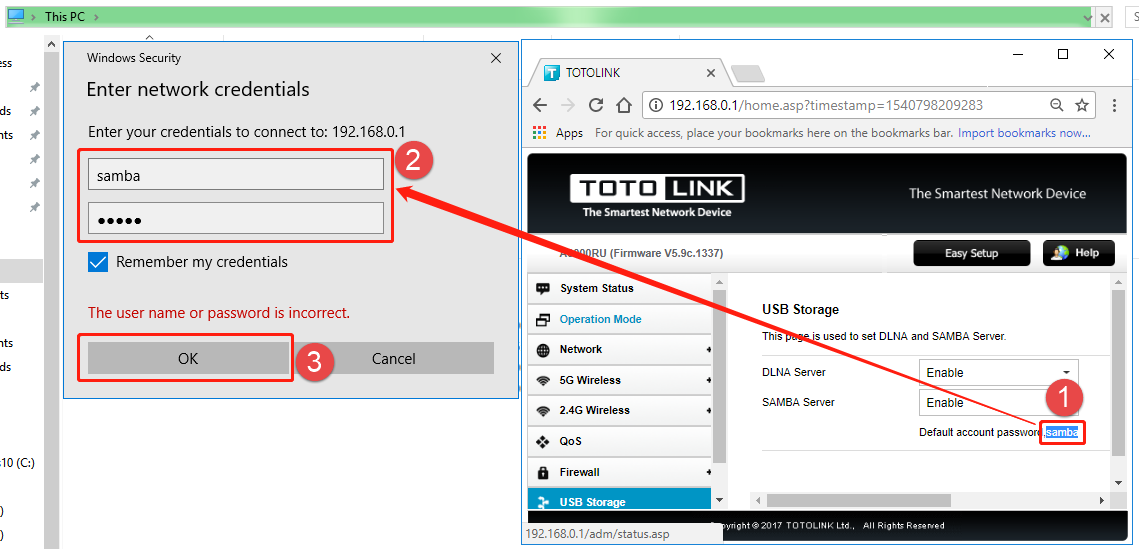Screen dimensions: 1139x549
Task: Click Explorer address bar clear X button
Action: 1104,17
